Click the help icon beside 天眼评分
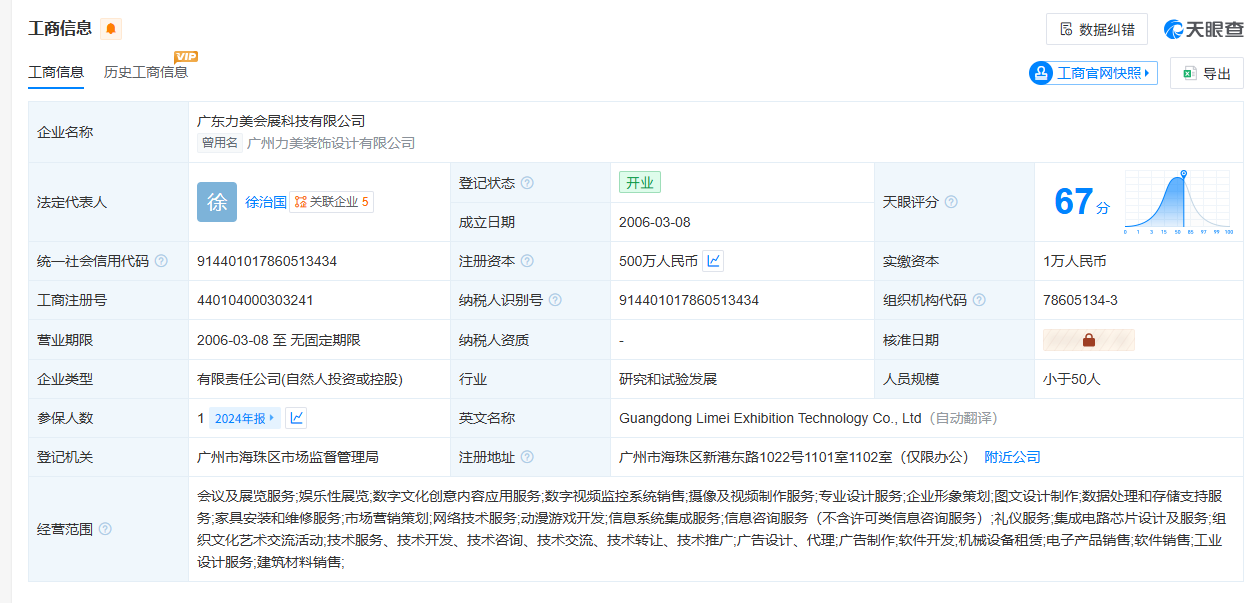Image resolution: width=1250 pixels, height=603 pixels. (951, 202)
